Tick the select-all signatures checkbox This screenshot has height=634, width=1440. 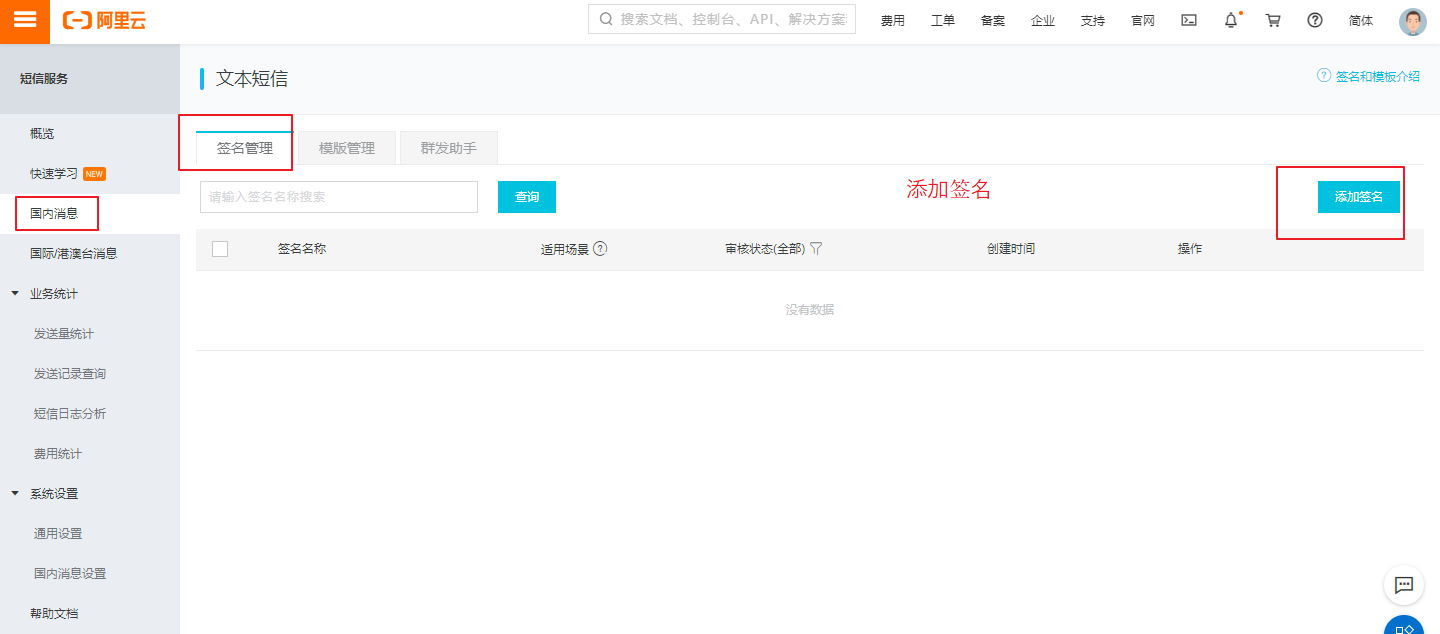tap(220, 249)
